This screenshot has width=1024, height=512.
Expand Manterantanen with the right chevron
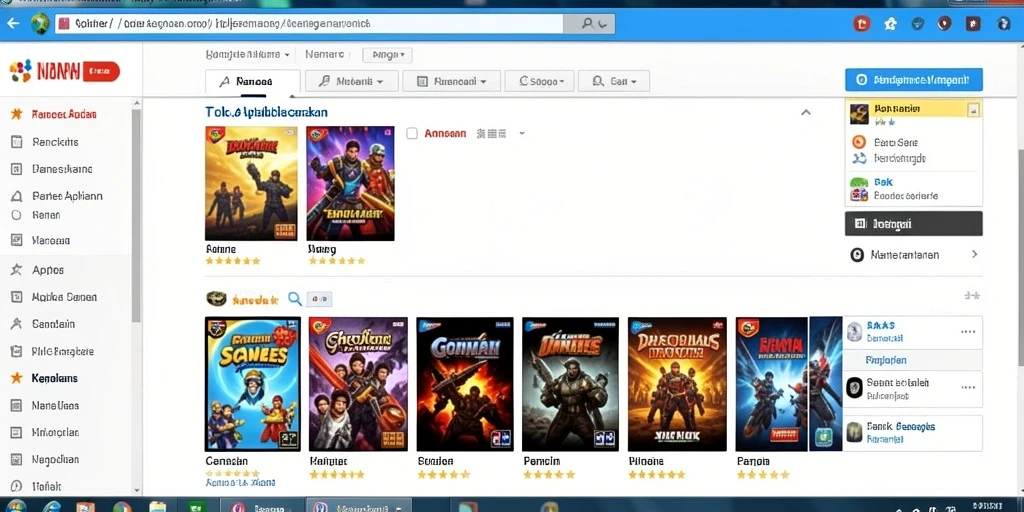pos(974,255)
